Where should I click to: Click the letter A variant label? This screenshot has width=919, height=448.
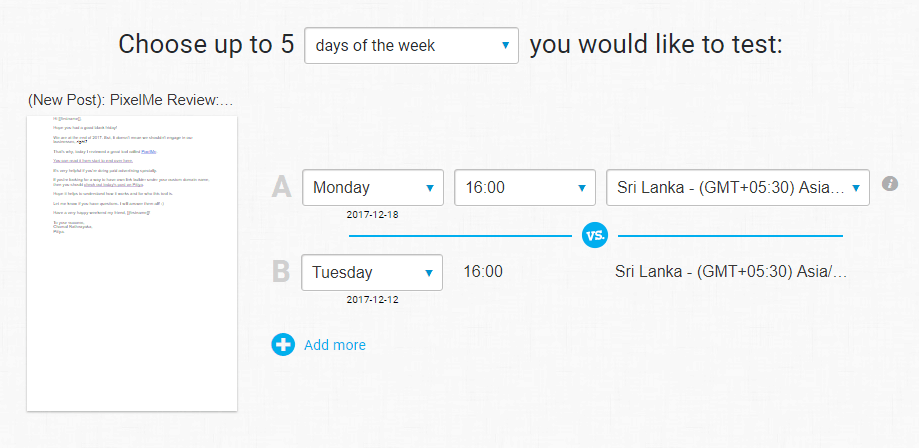pyautogui.click(x=281, y=187)
